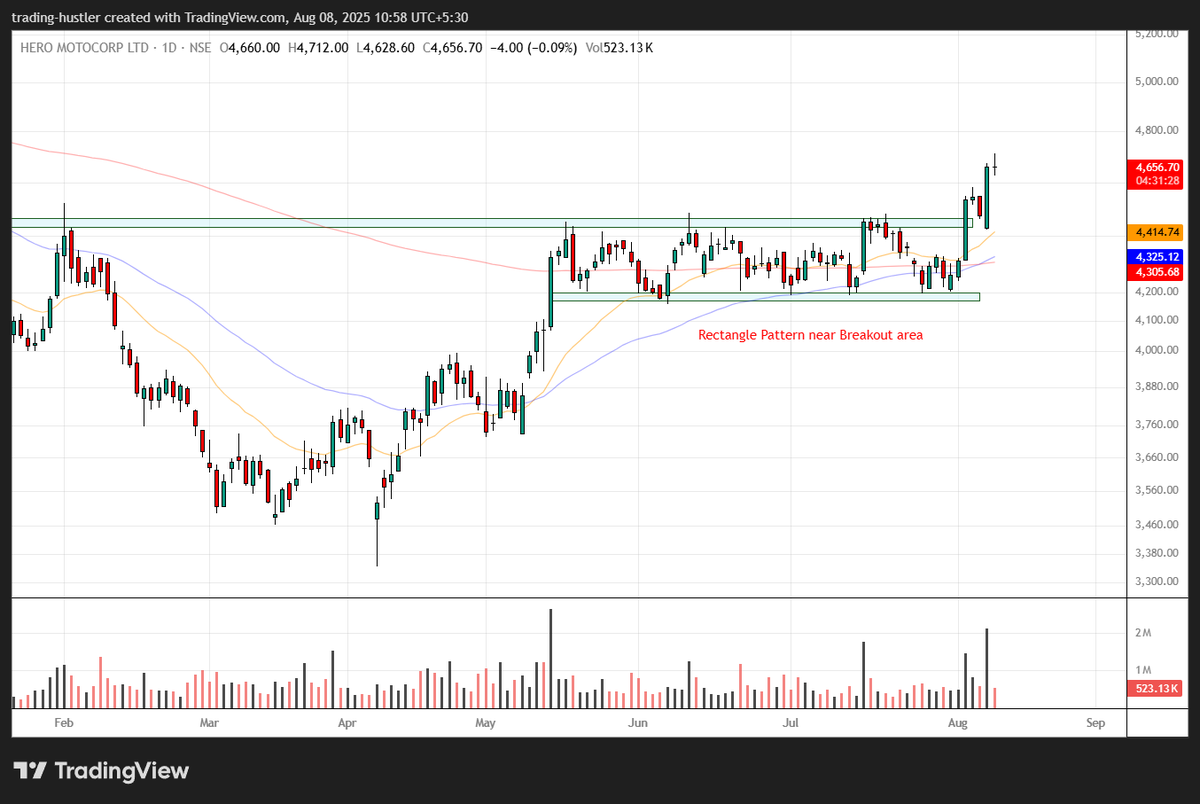Viewport: 1200px width, 804px height.
Task: Click the 3,460.00 price axis label
Action: (x=1155, y=524)
